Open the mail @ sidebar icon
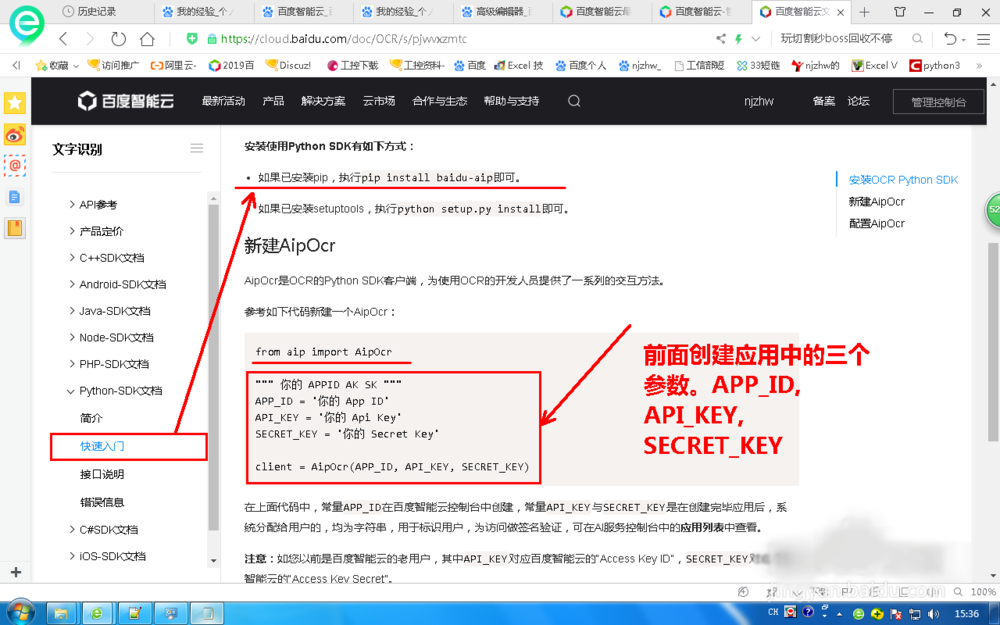1000x625 pixels. [15, 165]
